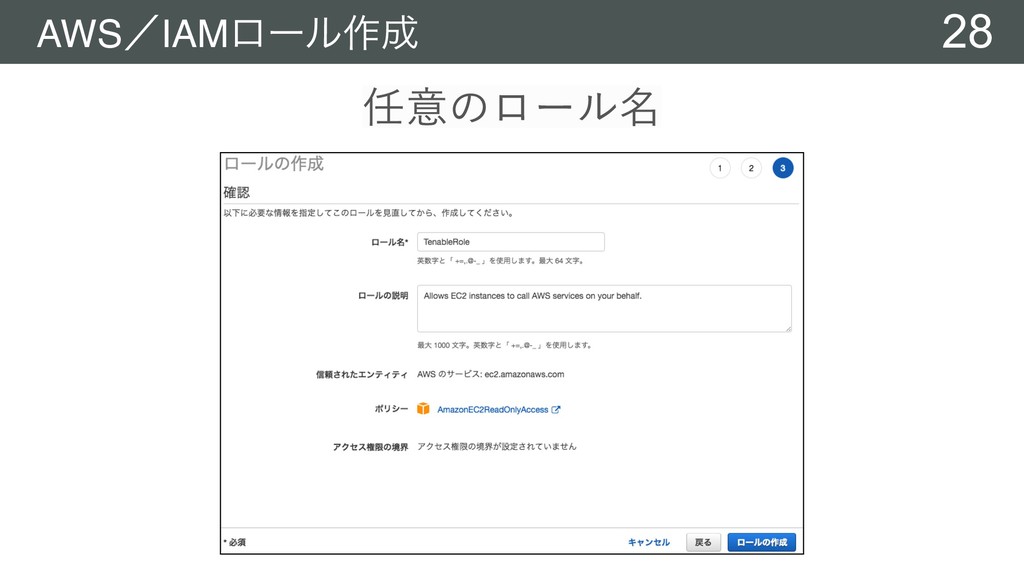Viewport: 1024px width, 576px height.
Task: Click the slide title 任意のロール名
Action: click(511, 106)
